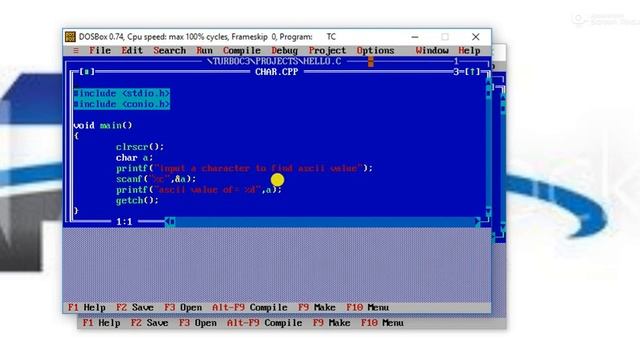640x360 pixels.
Task: Click the window number 3 indicator
Action: [456, 72]
